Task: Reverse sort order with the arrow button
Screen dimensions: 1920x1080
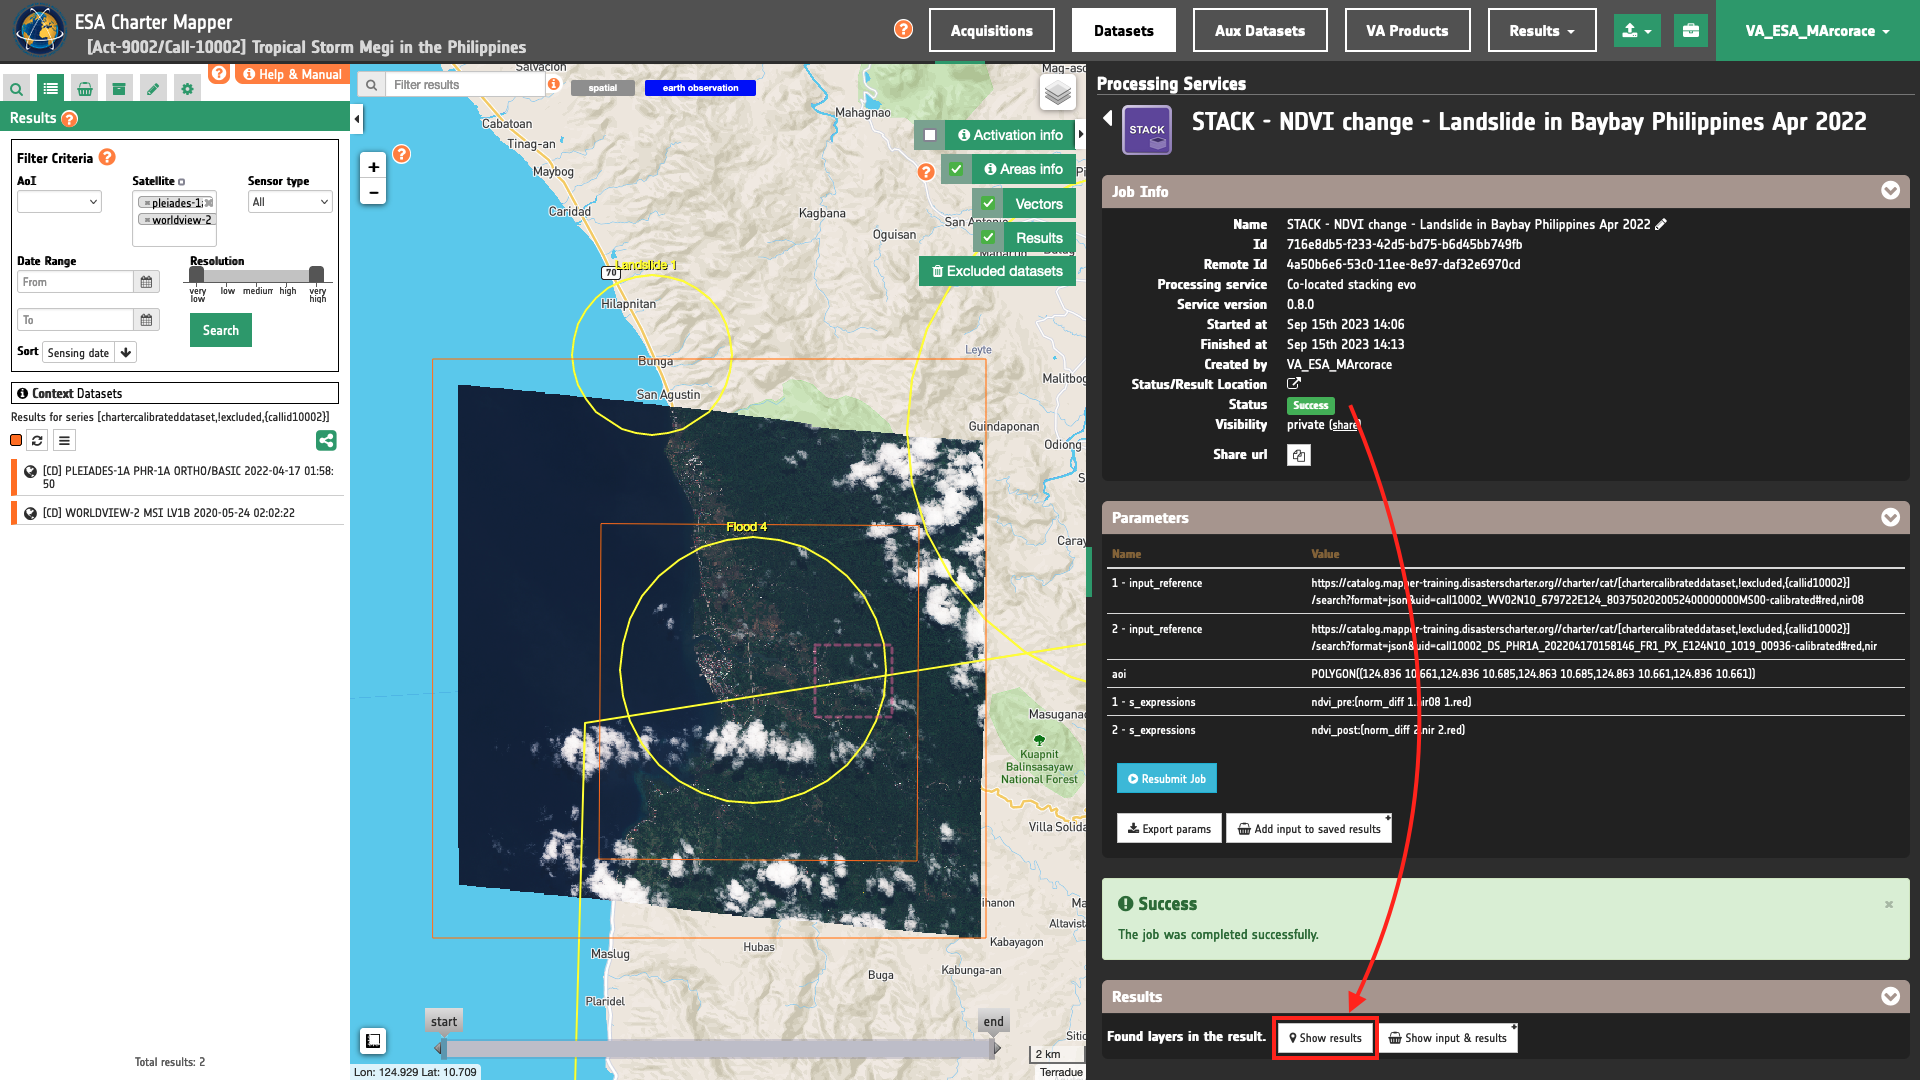Action: (x=126, y=352)
